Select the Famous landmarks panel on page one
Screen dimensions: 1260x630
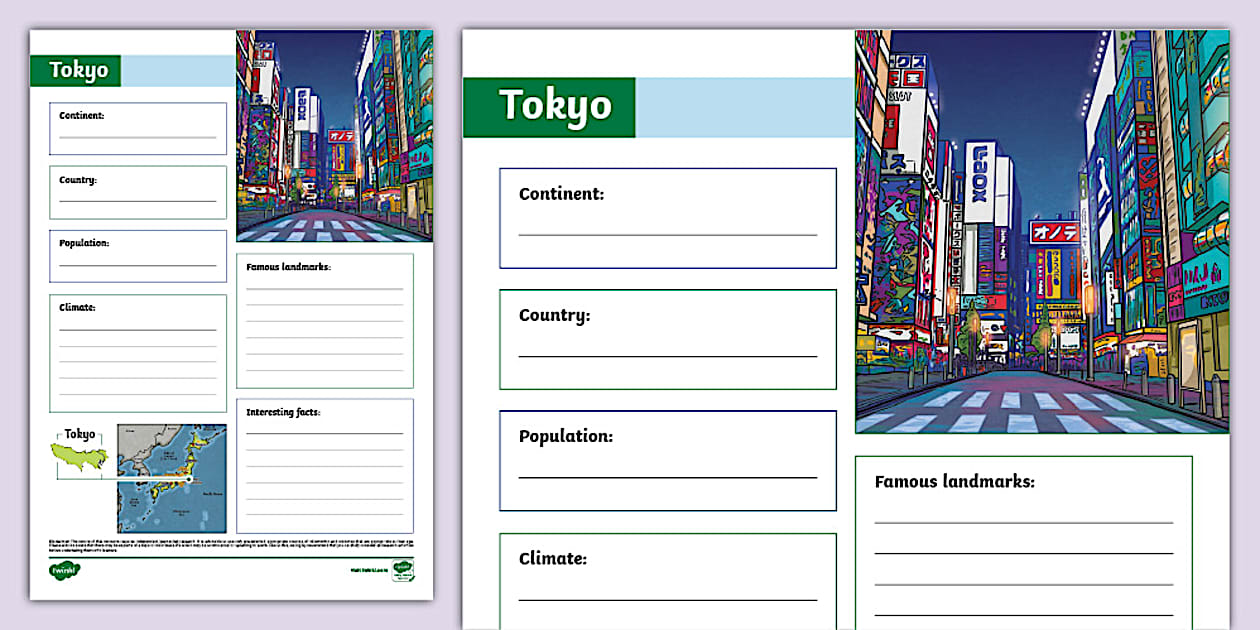tap(325, 318)
